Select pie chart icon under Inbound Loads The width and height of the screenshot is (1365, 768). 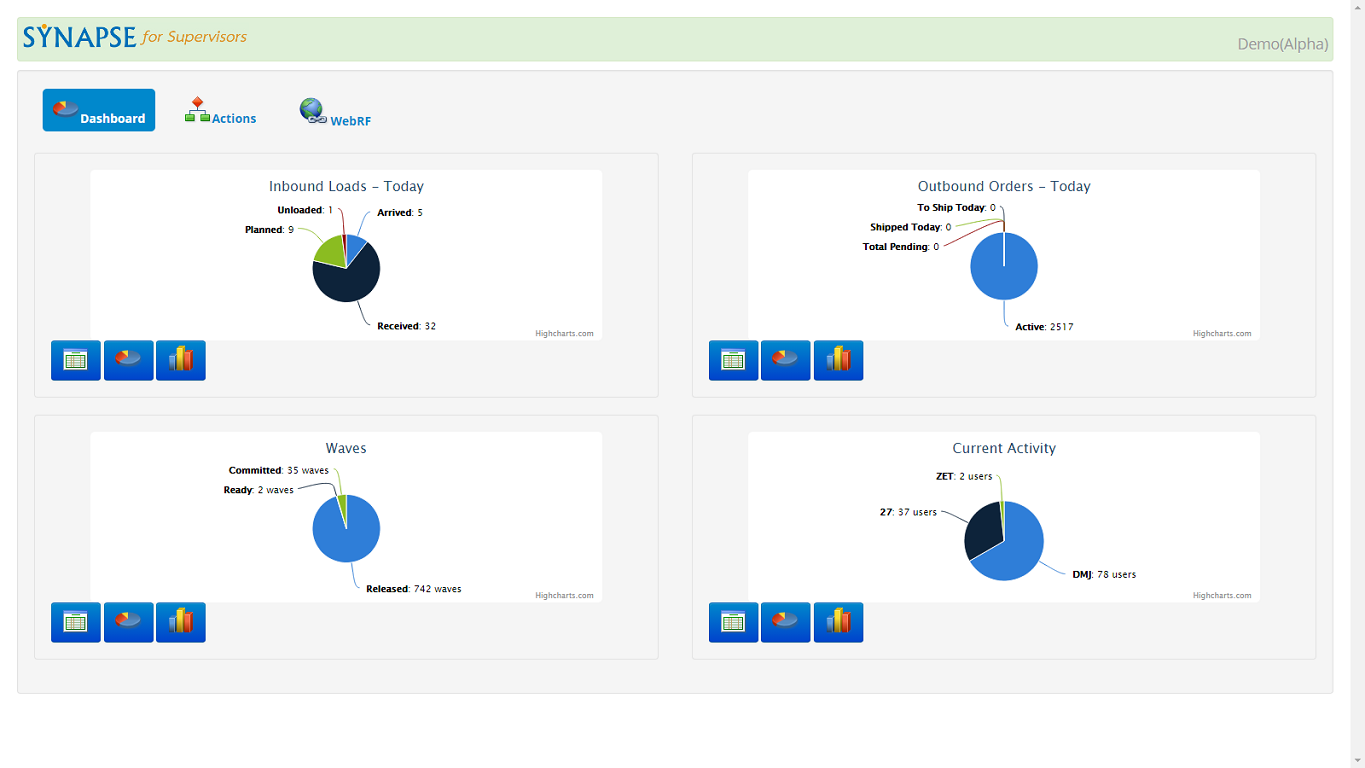(x=128, y=360)
